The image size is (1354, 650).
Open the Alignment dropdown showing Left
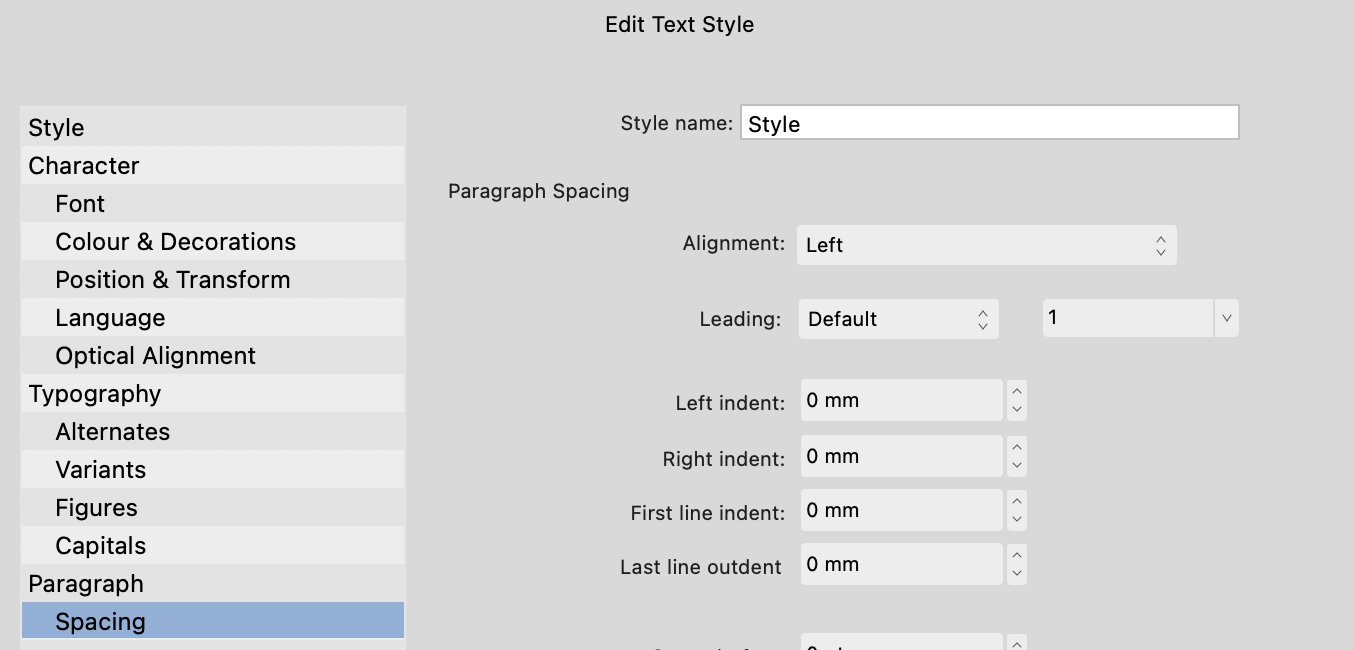pos(986,244)
